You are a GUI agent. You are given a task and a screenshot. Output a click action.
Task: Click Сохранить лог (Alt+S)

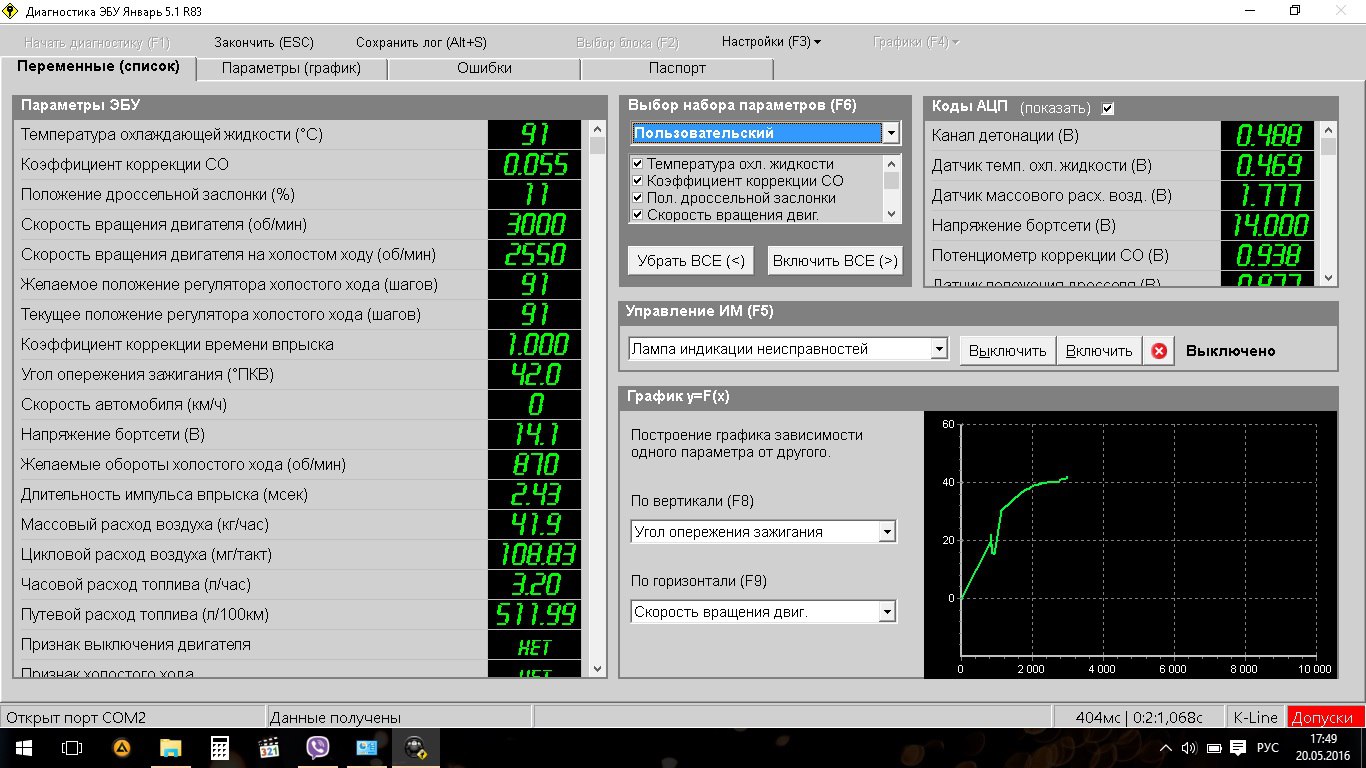[x=421, y=42]
